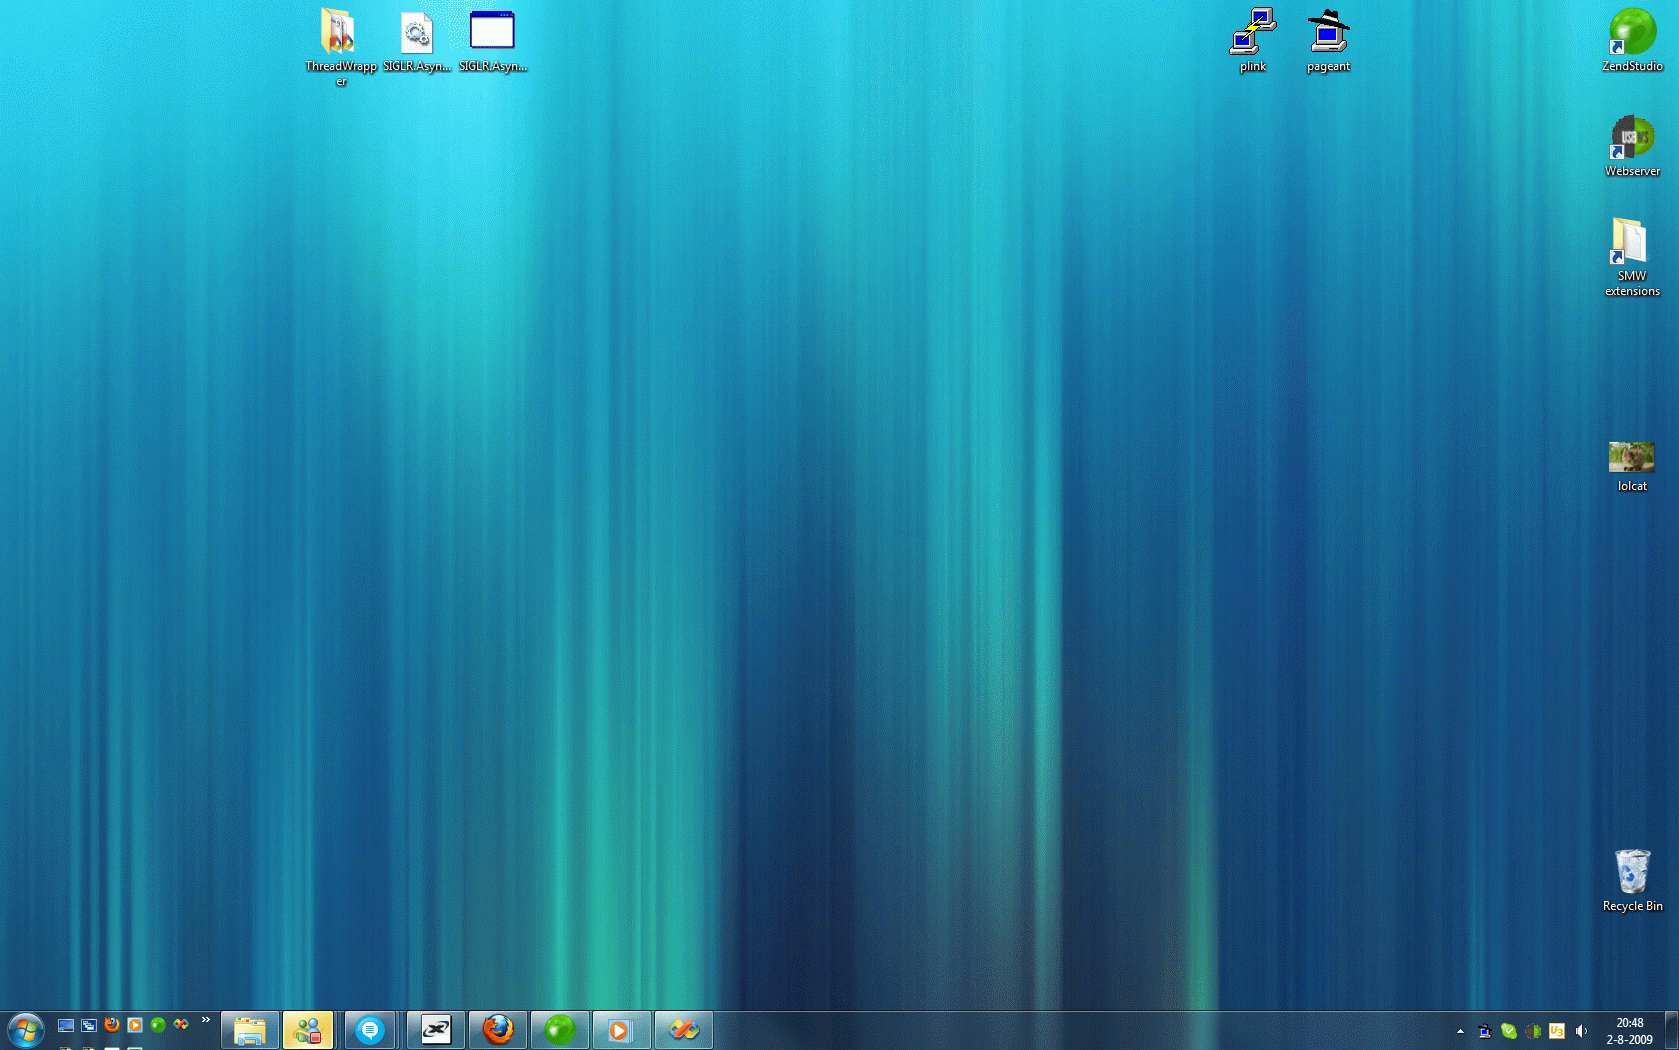Select the ZendStudio desktop shortcut
This screenshot has height=1050, width=1679.
[x=1632, y=41]
